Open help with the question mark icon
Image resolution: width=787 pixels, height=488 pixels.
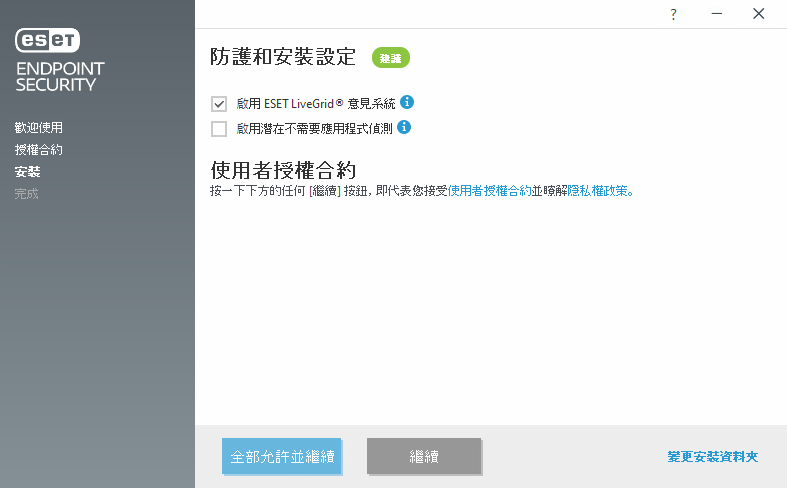coord(673,15)
